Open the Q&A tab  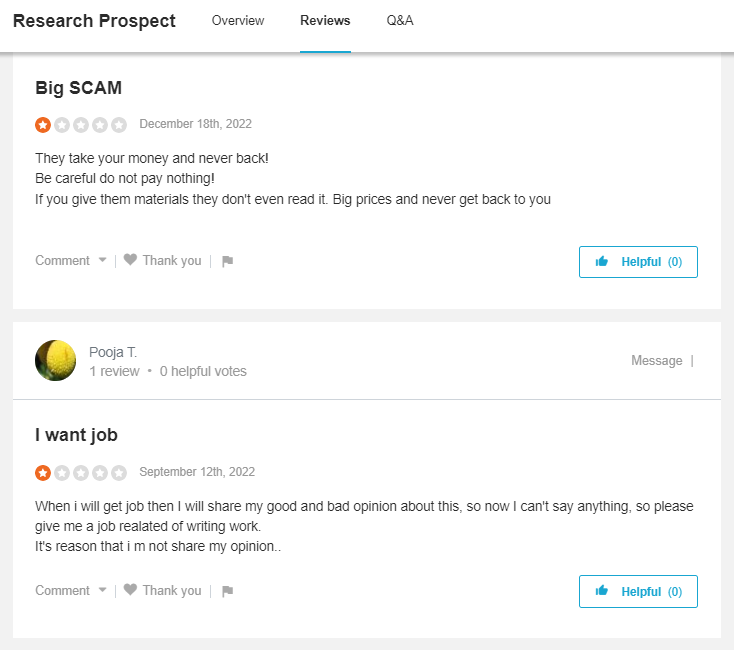[x=400, y=21]
